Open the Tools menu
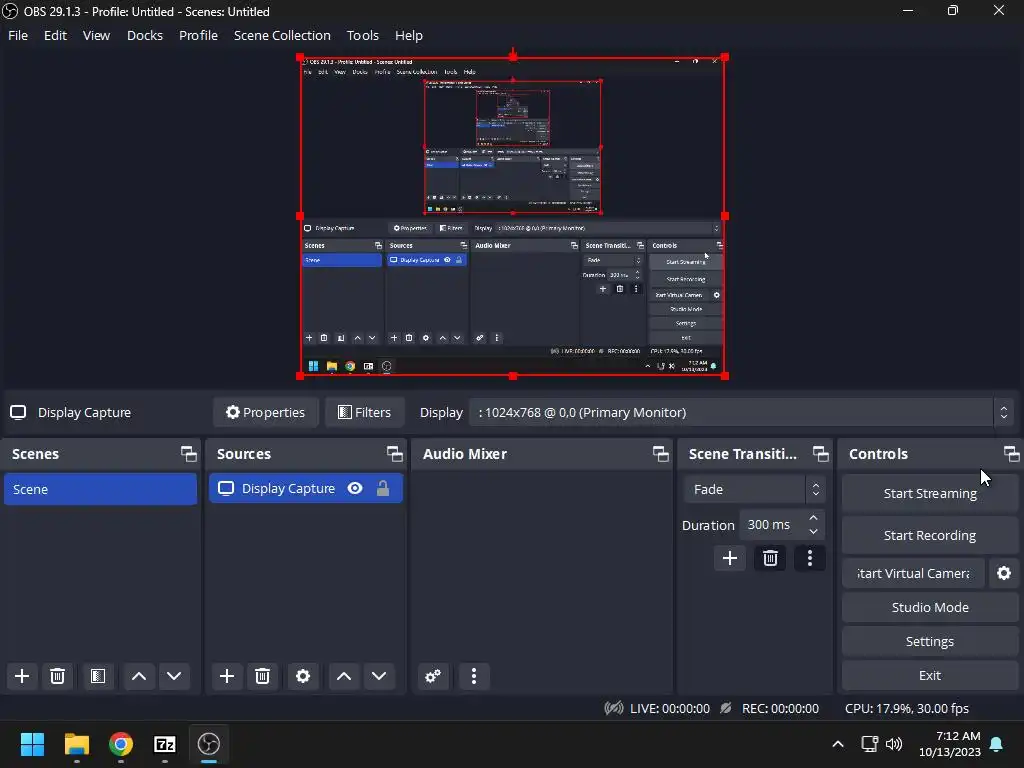The width and height of the screenshot is (1024, 768). coord(362,35)
